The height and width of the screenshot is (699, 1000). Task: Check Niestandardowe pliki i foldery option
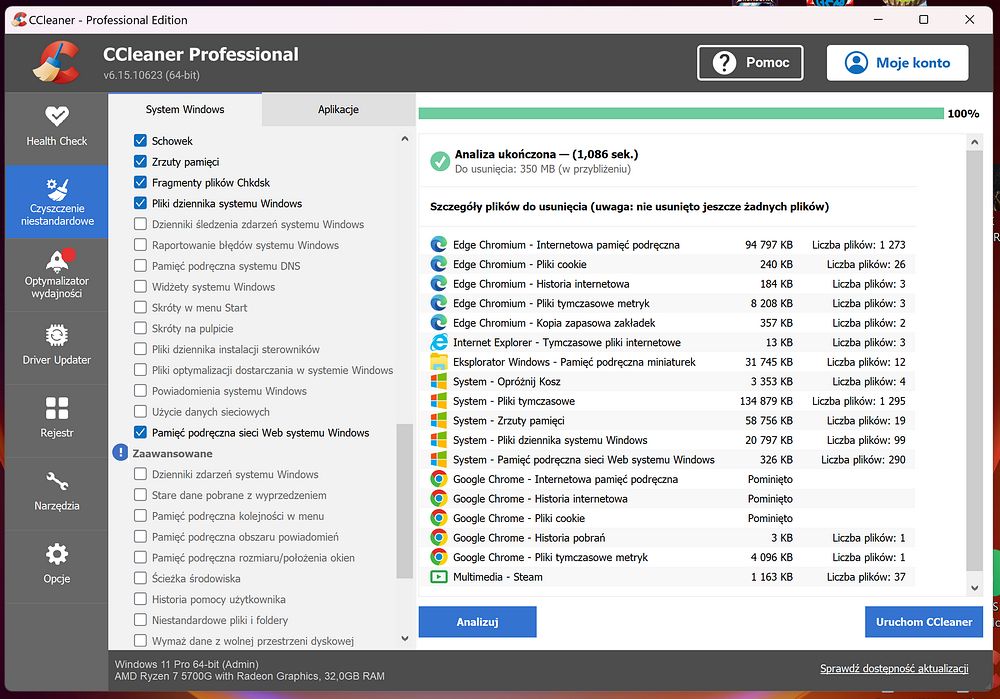click(140, 619)
